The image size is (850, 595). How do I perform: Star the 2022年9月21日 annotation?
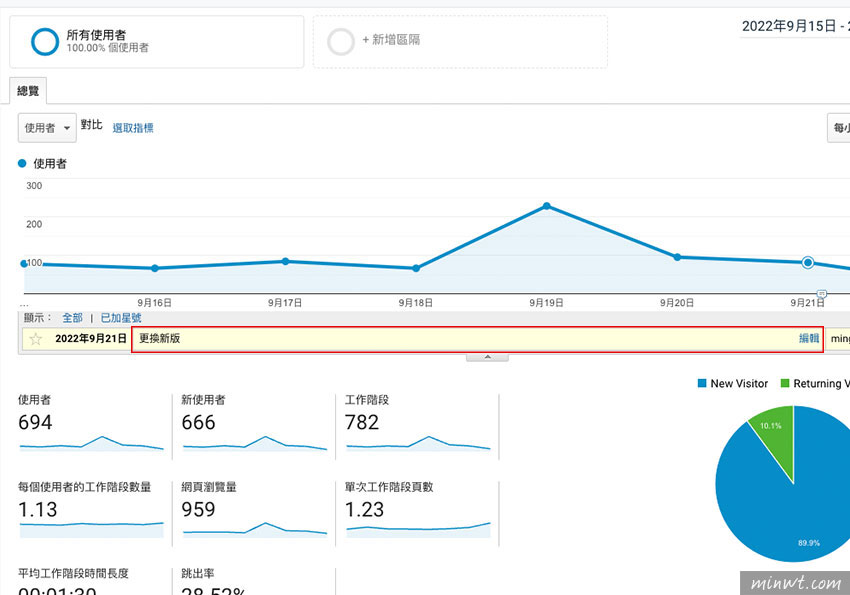[x=36, y=339]
